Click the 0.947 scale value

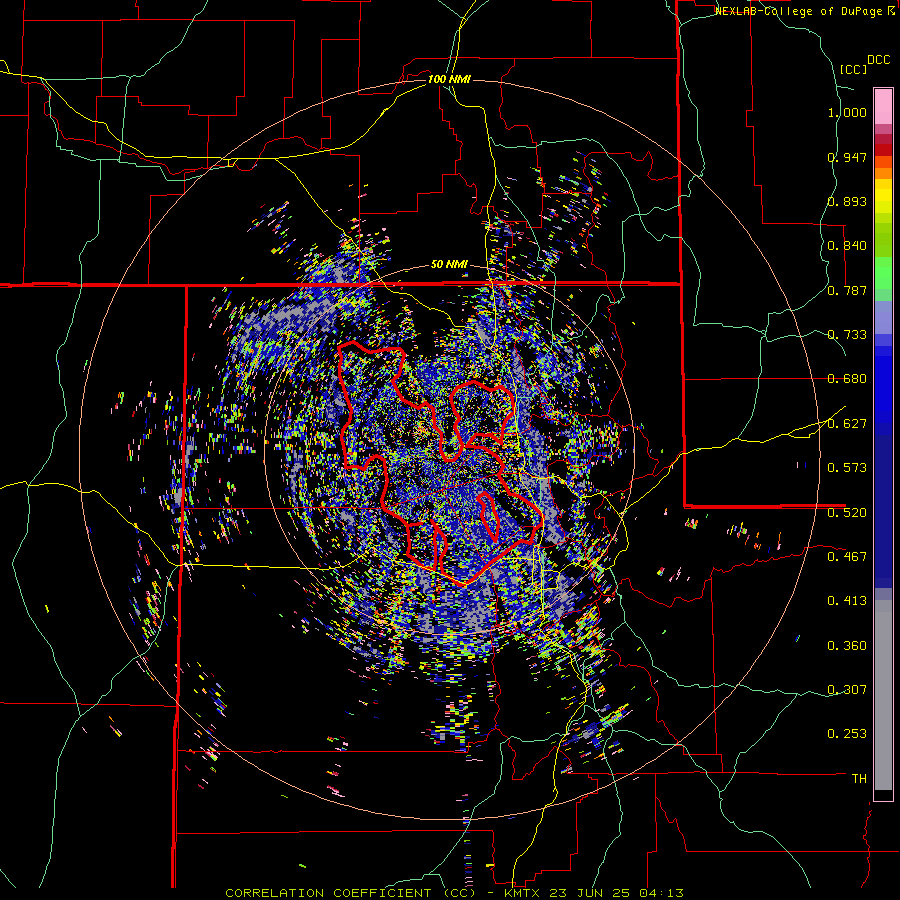click(x=847, y=157)
